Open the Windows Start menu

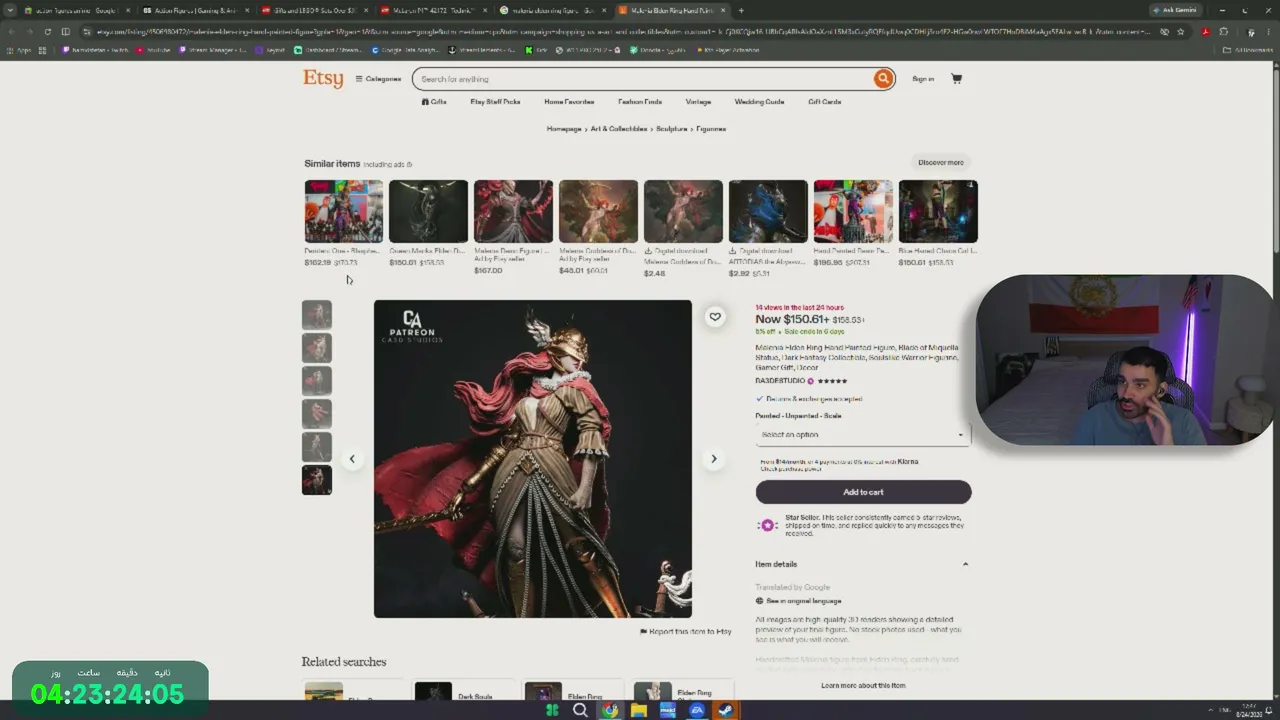(x=552, y=711)
